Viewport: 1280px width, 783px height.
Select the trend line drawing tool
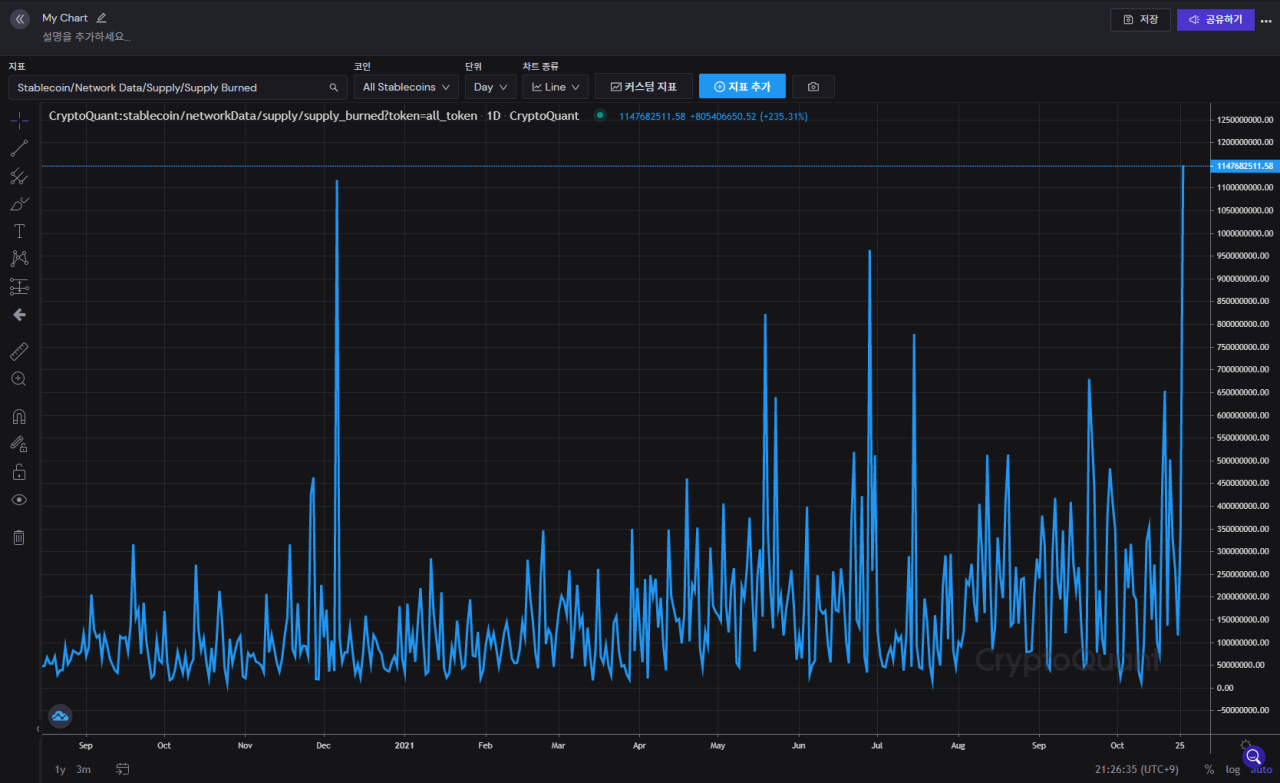pos(19,149)
